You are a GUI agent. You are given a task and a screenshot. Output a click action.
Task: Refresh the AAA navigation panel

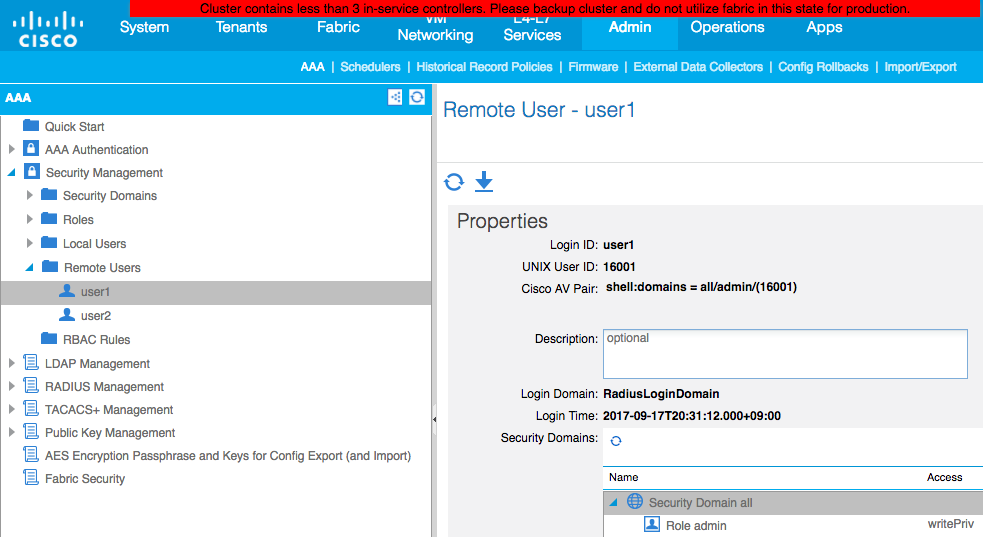(417, 97)
